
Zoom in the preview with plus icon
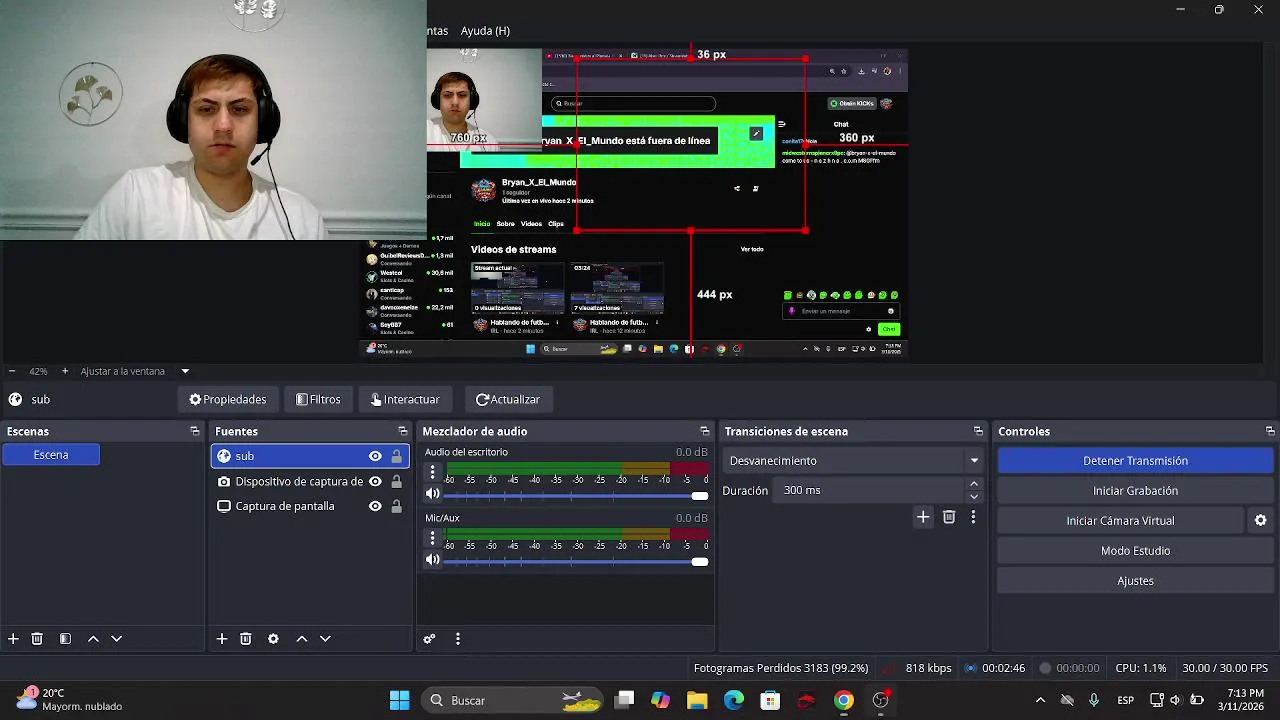coord(65,371)
